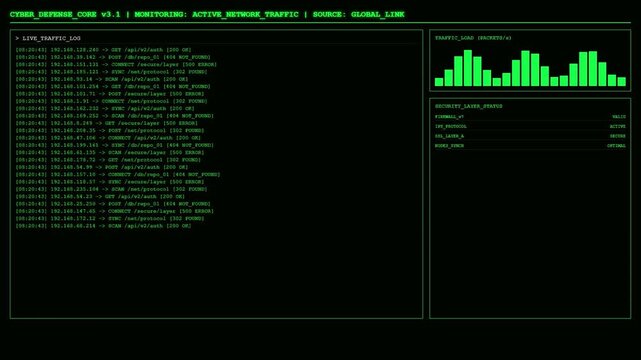This screenshot has width=641, height=360.
Task: Select log line GET /secure/layer [500 ERROR]
Action: [x=107, y=123]
